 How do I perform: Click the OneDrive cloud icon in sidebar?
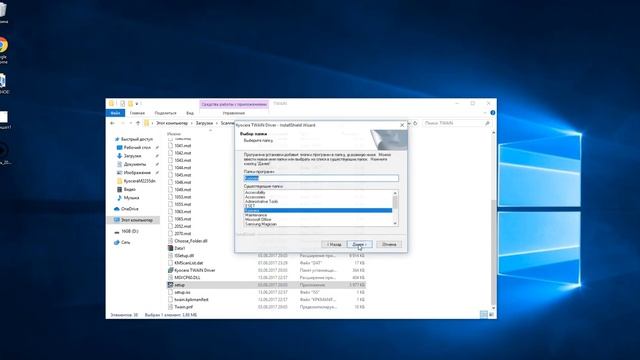(x=117, y=209)
